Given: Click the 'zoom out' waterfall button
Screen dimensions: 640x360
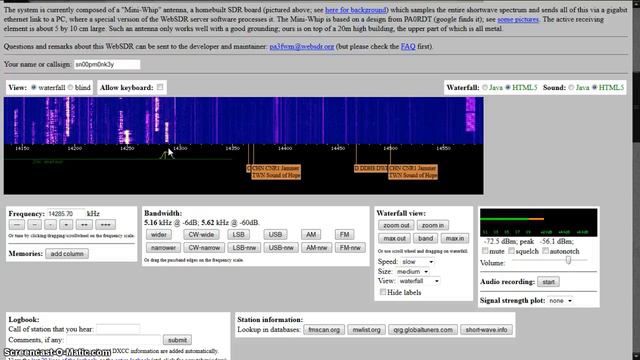Looking at the screenshot, I should tap(396, 225).
